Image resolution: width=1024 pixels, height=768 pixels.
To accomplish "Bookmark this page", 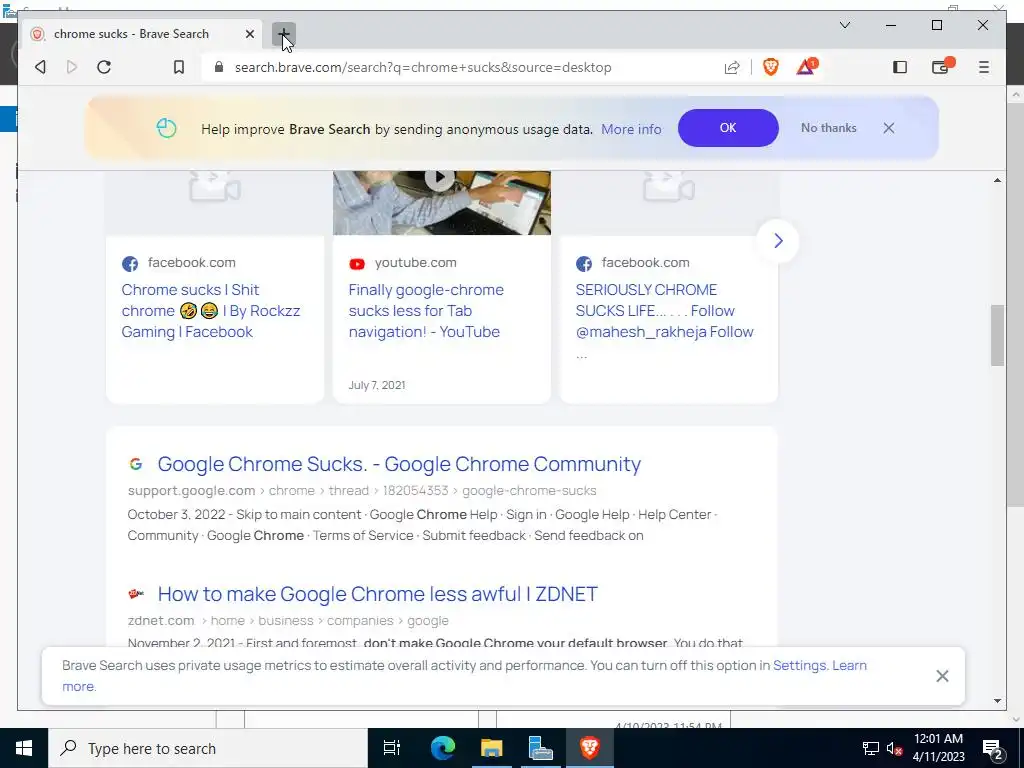I will pyautogui.click(x=178, y=67).
